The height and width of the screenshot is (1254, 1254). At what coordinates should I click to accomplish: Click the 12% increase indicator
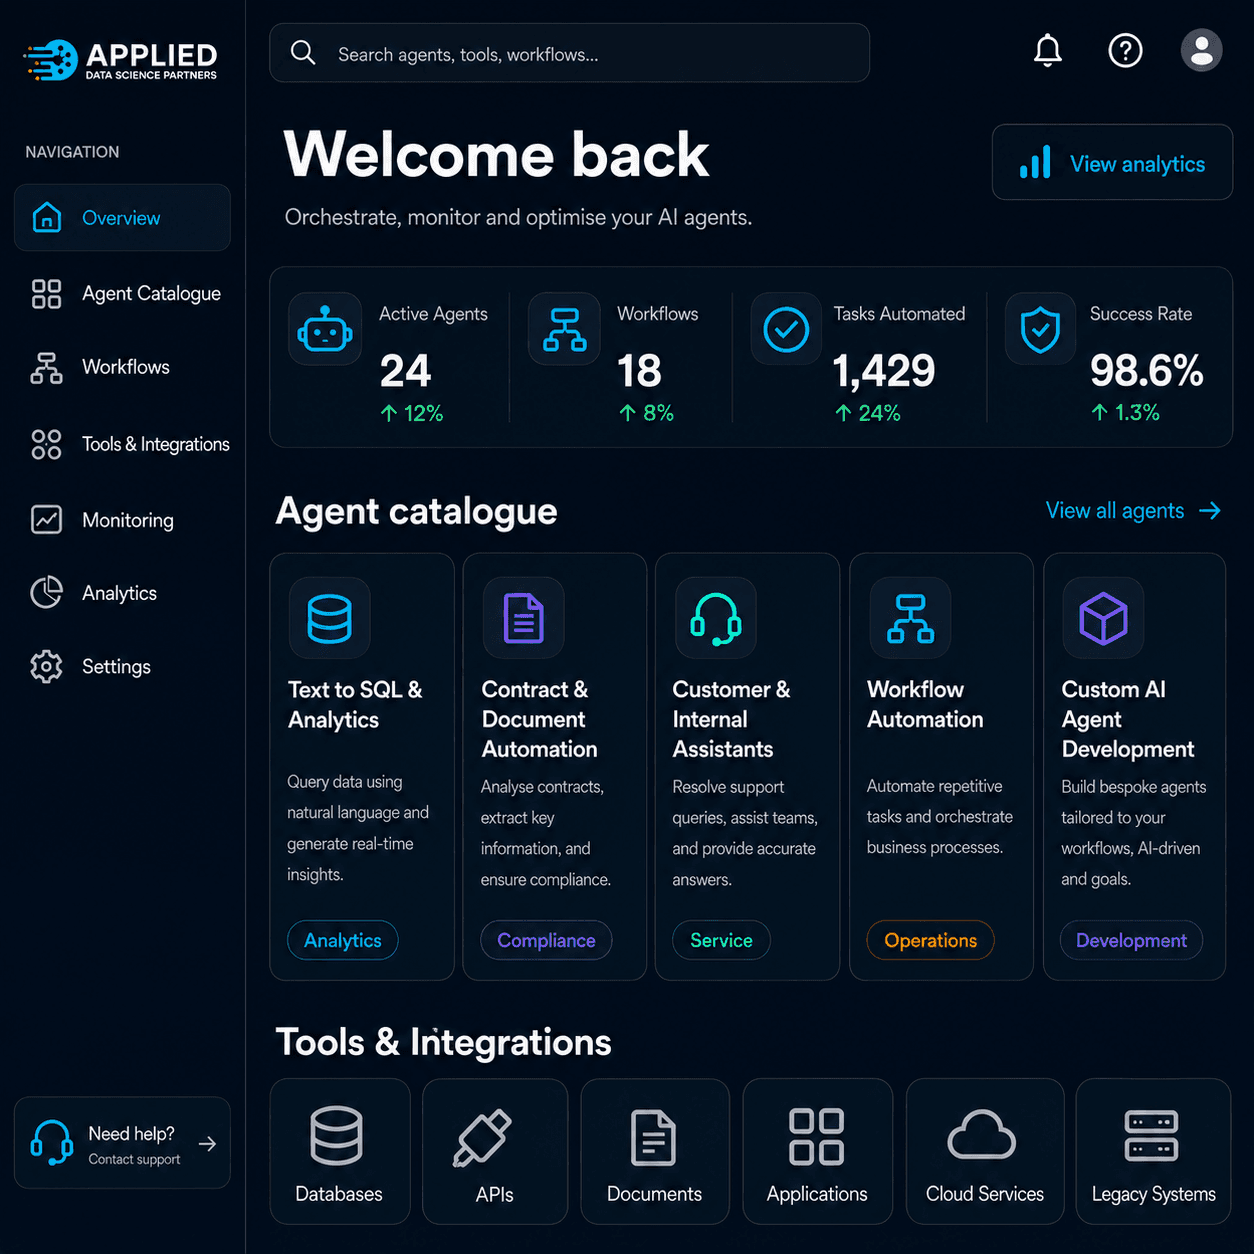(412, 413)
